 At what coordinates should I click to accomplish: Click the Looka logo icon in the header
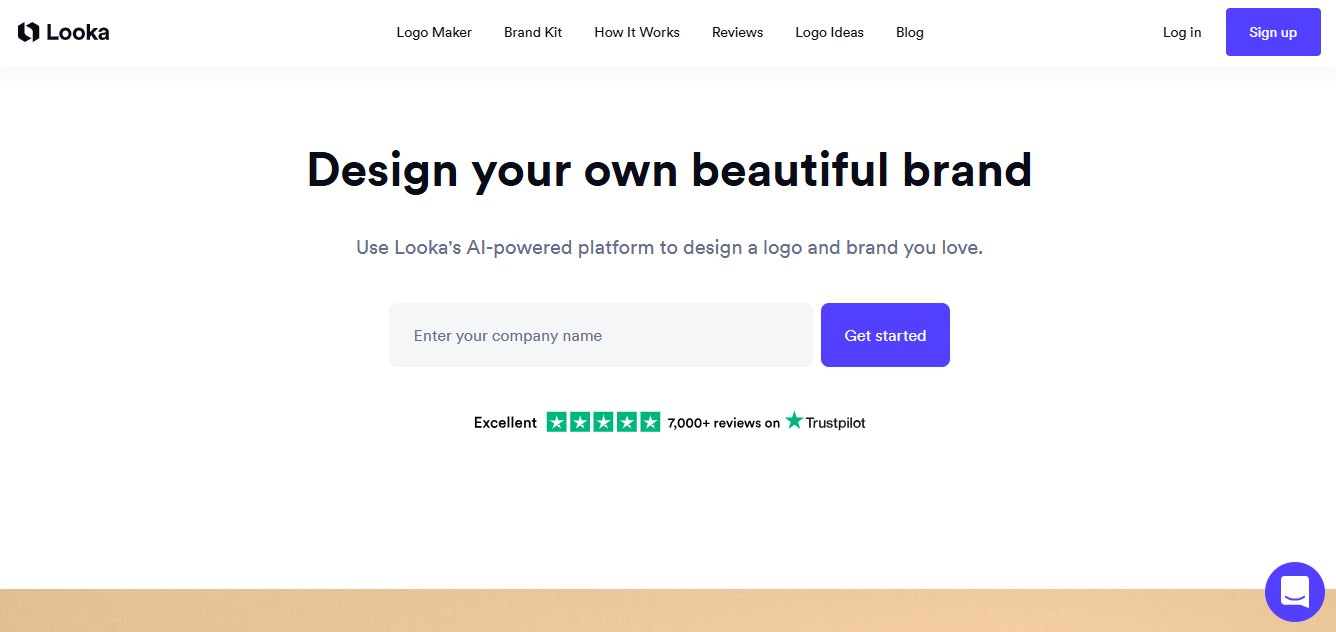tap(28, 31)
